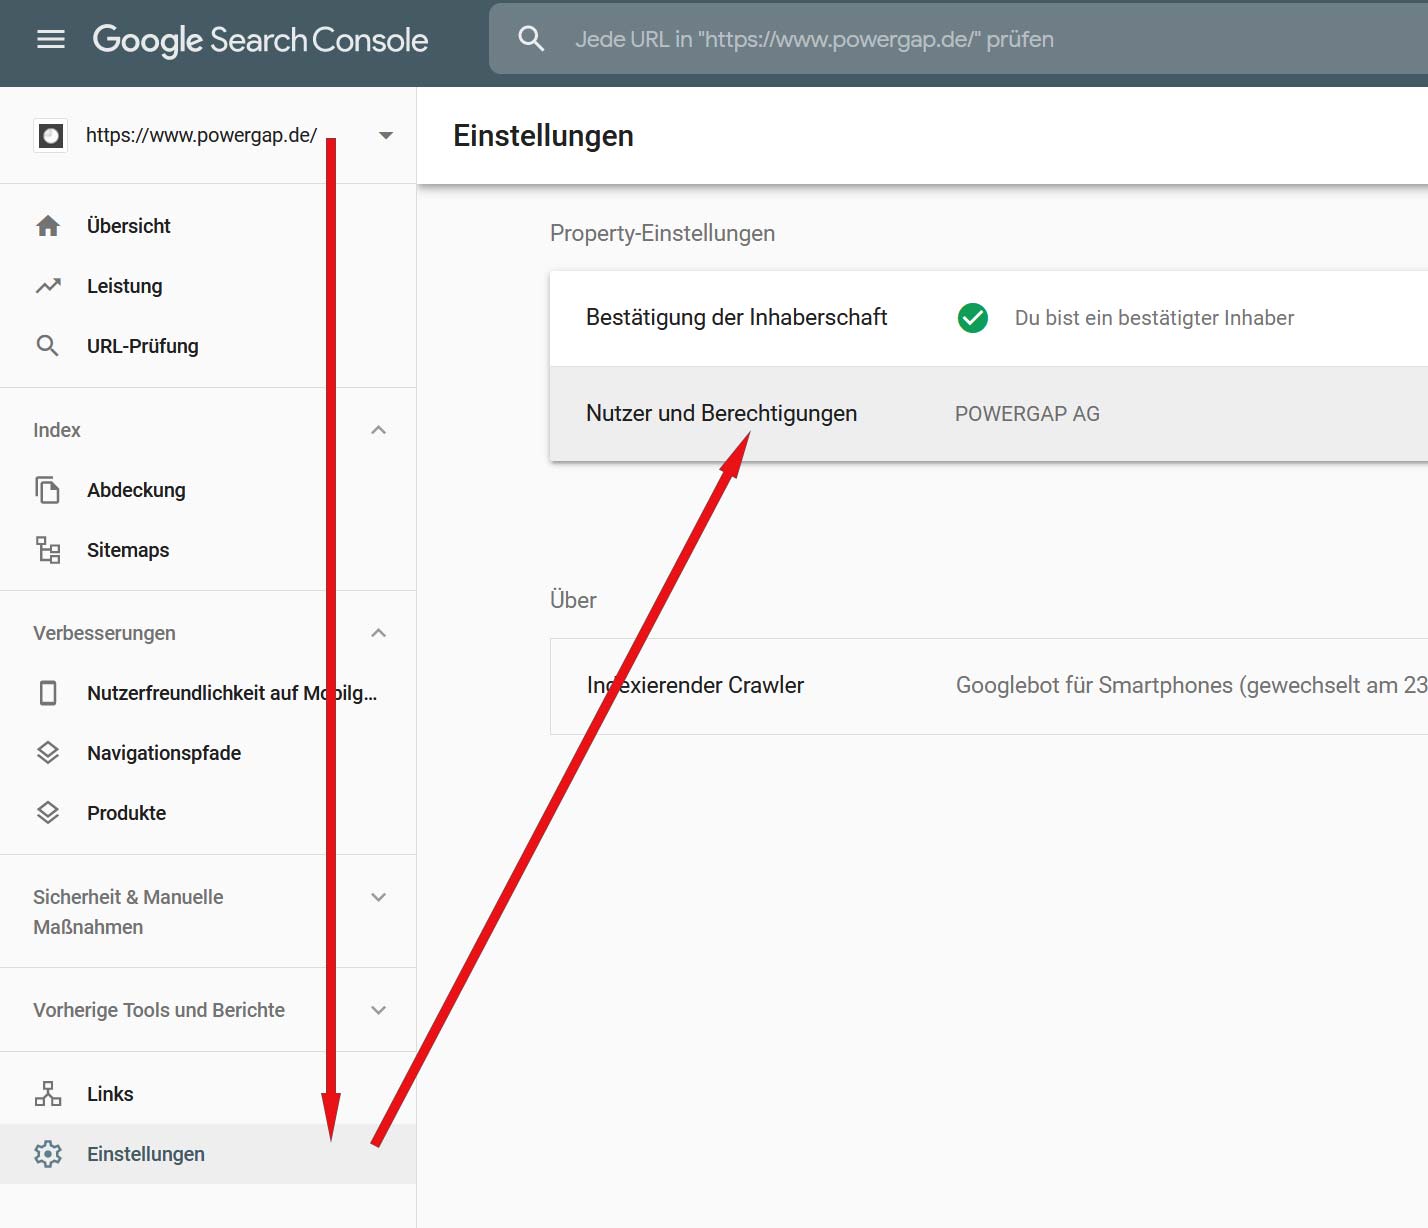Click the Navigationspfade layers icon
Image resolution: width=1428 pixels, height=1228 pixels.
(48, 753)
